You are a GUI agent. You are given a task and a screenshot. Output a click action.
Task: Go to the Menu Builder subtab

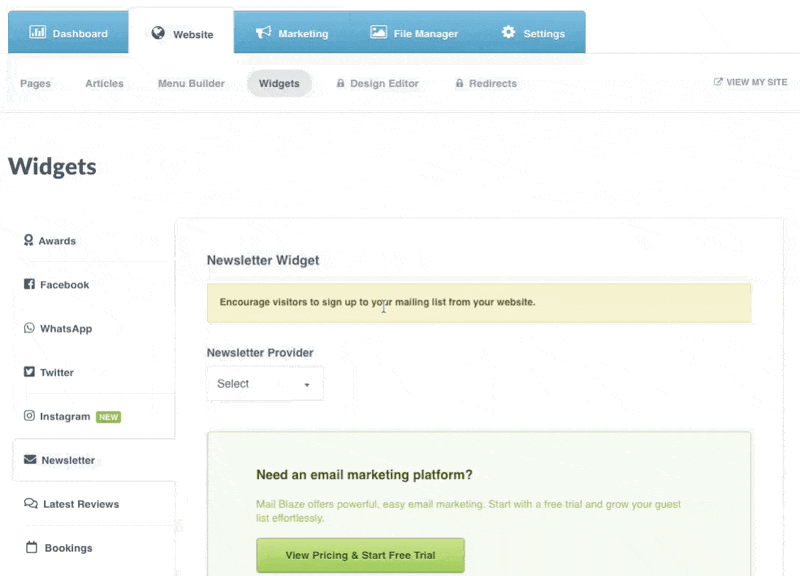[191, 83]
